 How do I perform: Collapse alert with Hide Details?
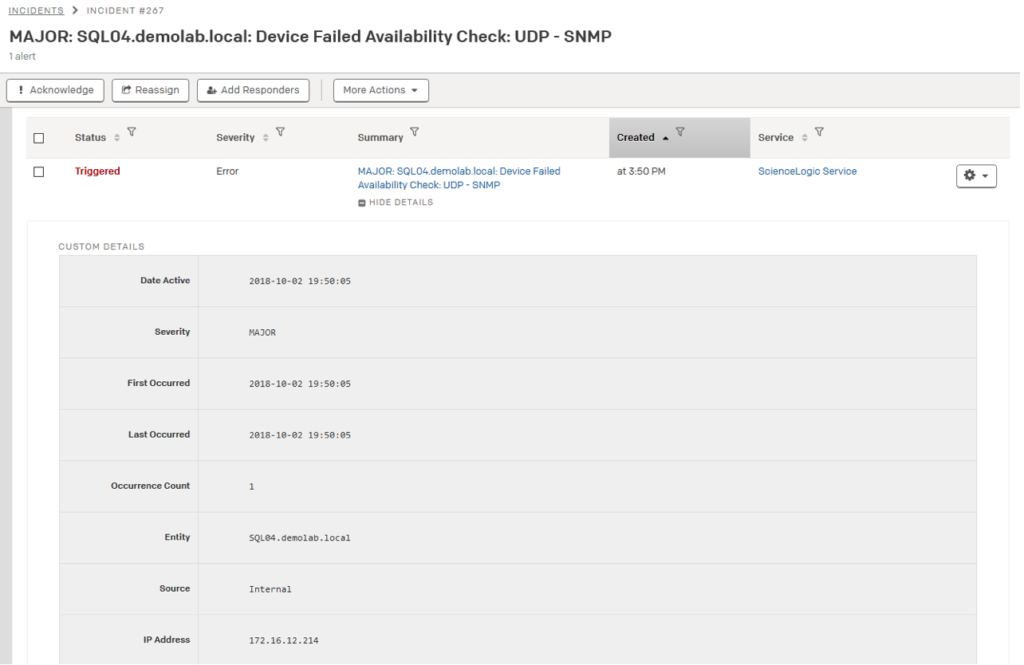point(396,202)
